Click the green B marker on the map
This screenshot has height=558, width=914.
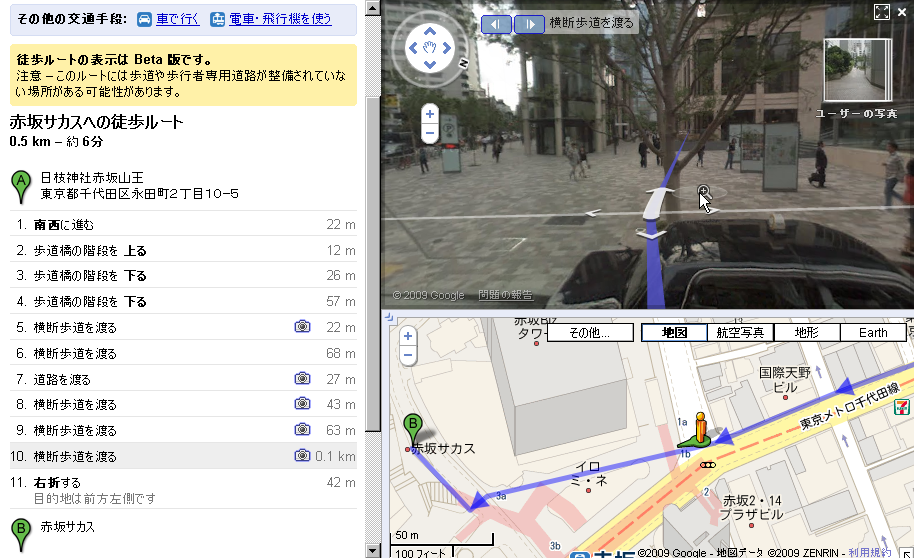pos(413,429)
